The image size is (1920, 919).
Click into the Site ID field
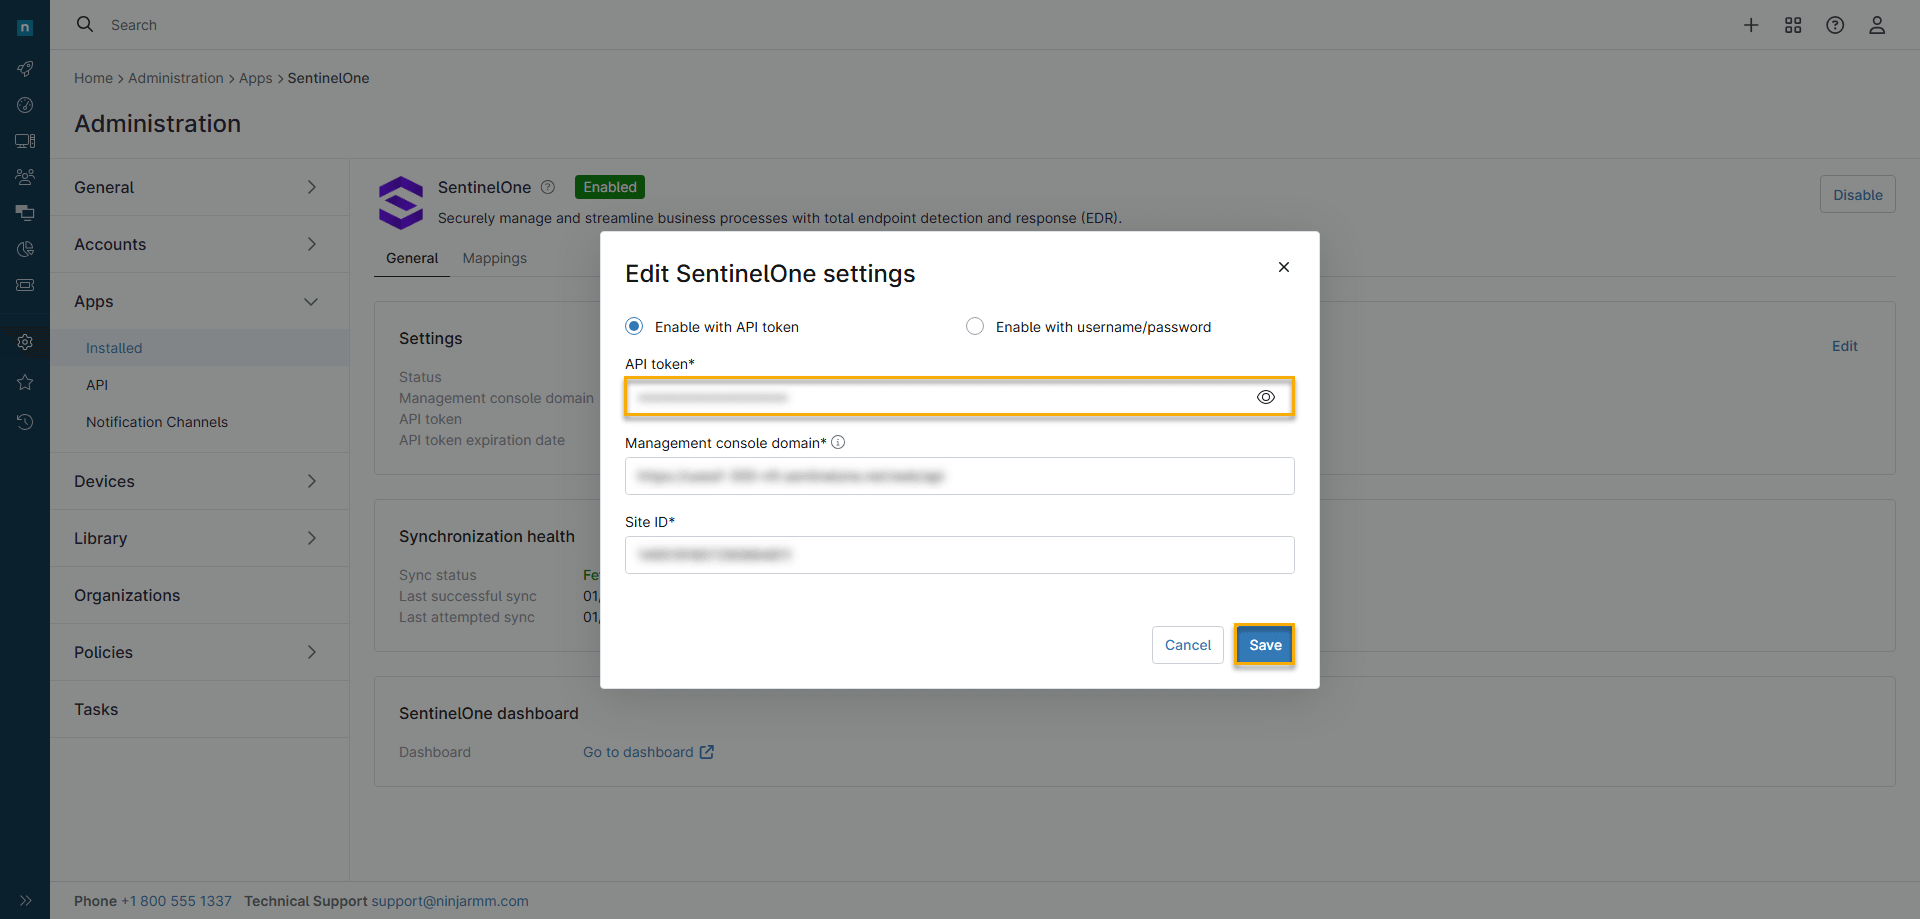point(959,555)
